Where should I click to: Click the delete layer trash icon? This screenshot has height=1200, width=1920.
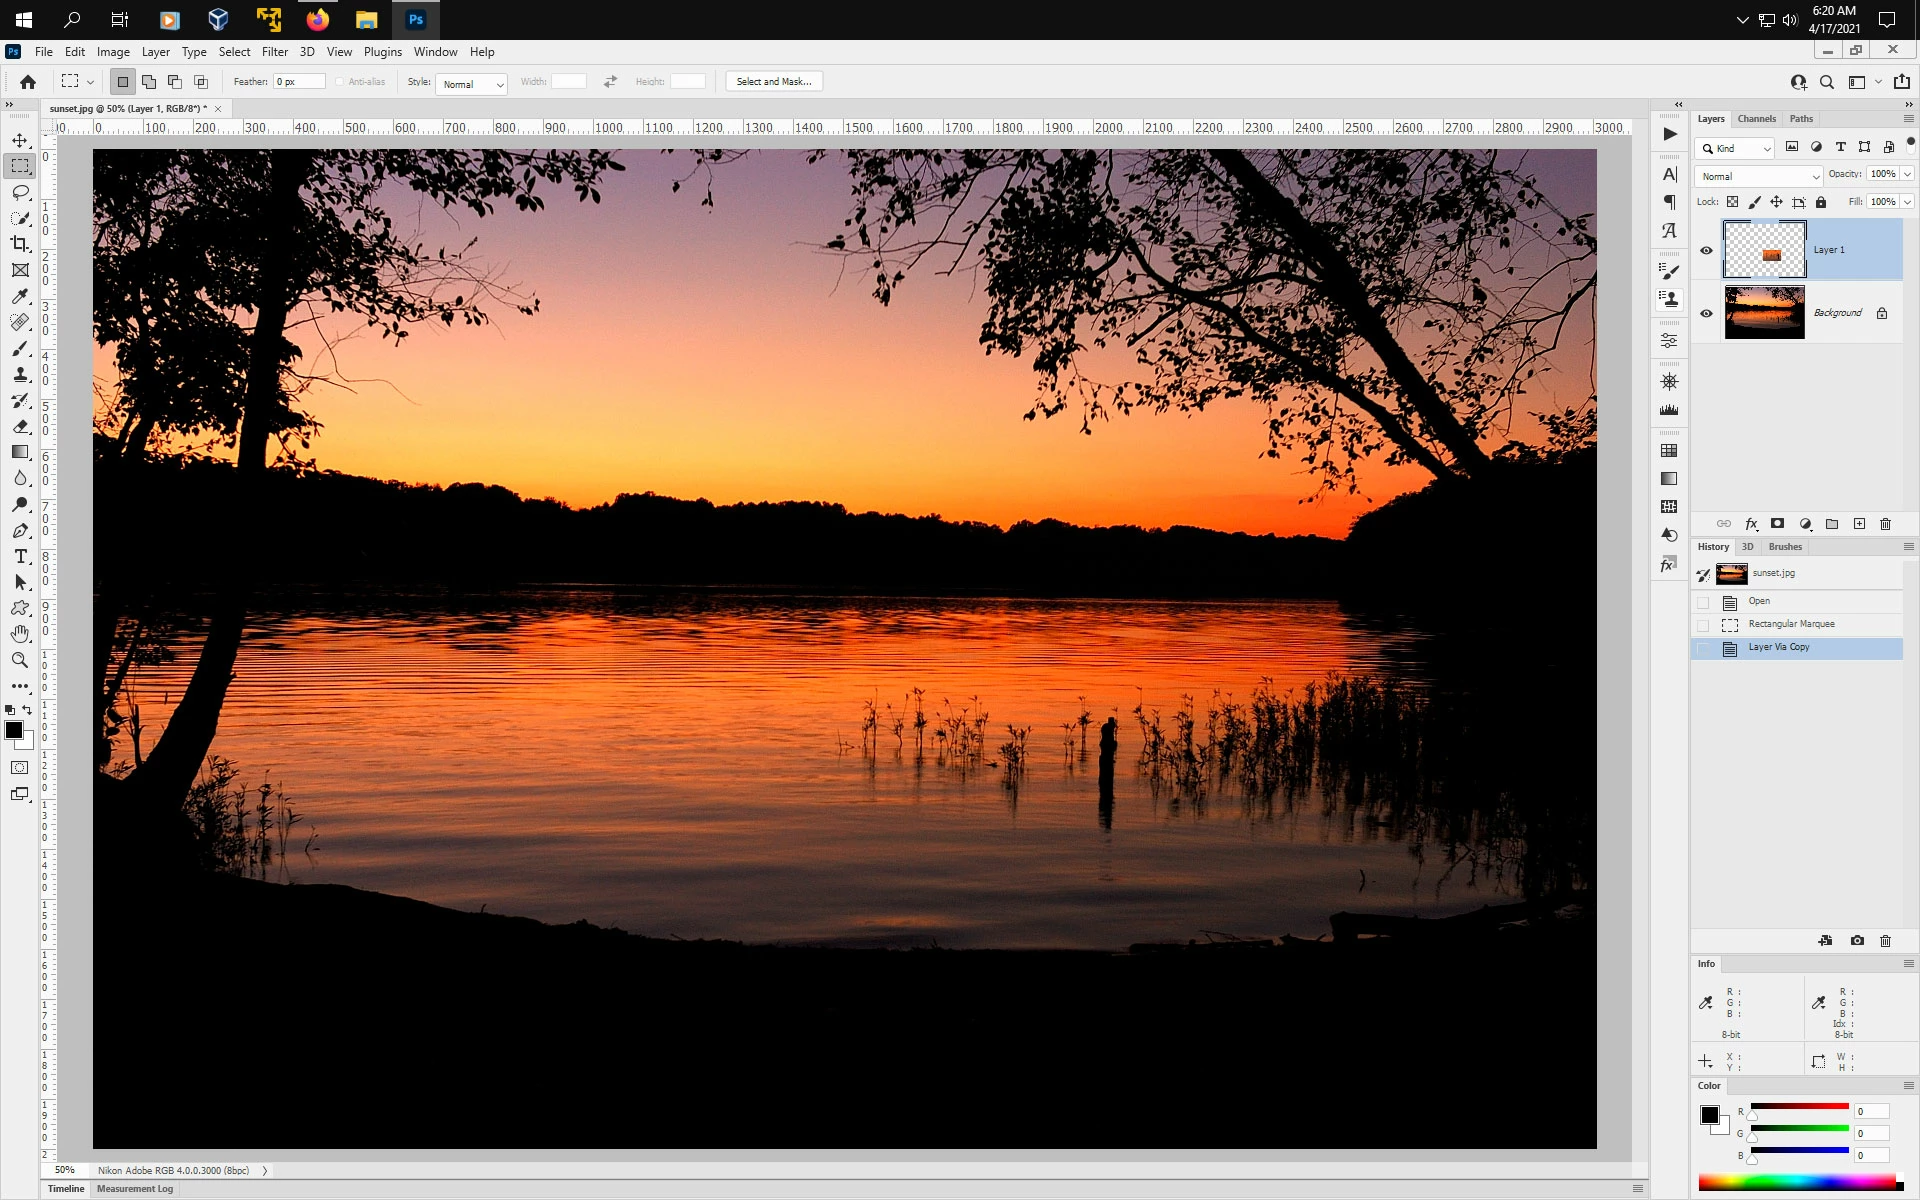click(x=1885, y=524)
